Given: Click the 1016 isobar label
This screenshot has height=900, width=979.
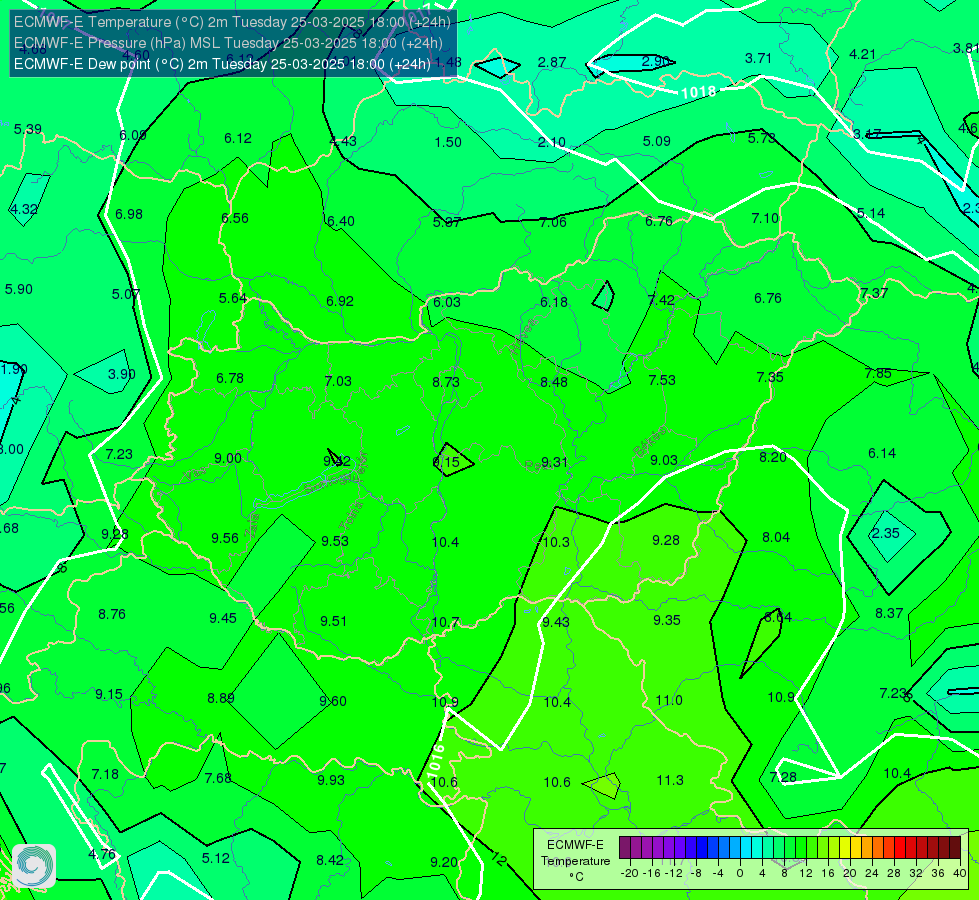Looking at the screenshot, I should [436, 761].
